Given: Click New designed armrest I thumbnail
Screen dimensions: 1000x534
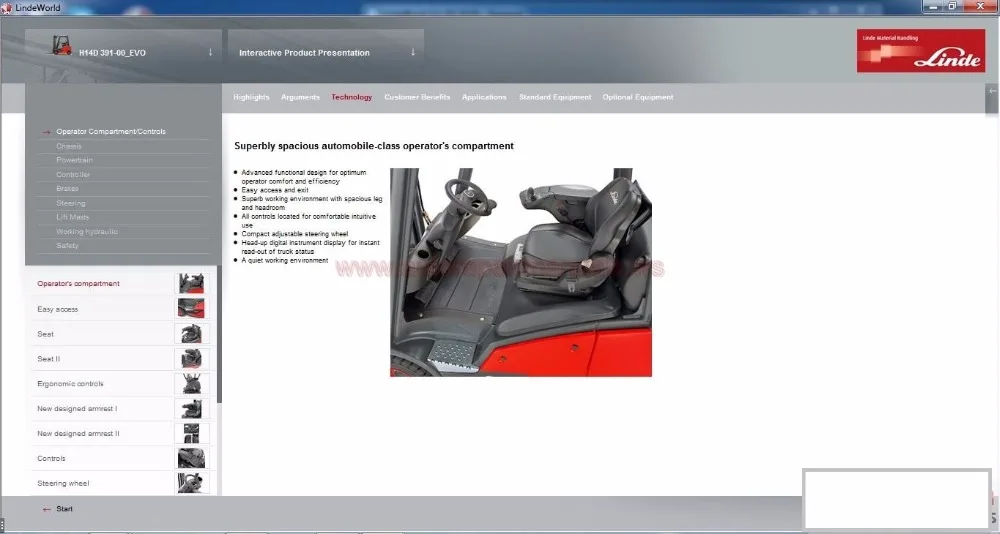Looking at the screenshot, I should pyautogui.click(x=191, y=408).
